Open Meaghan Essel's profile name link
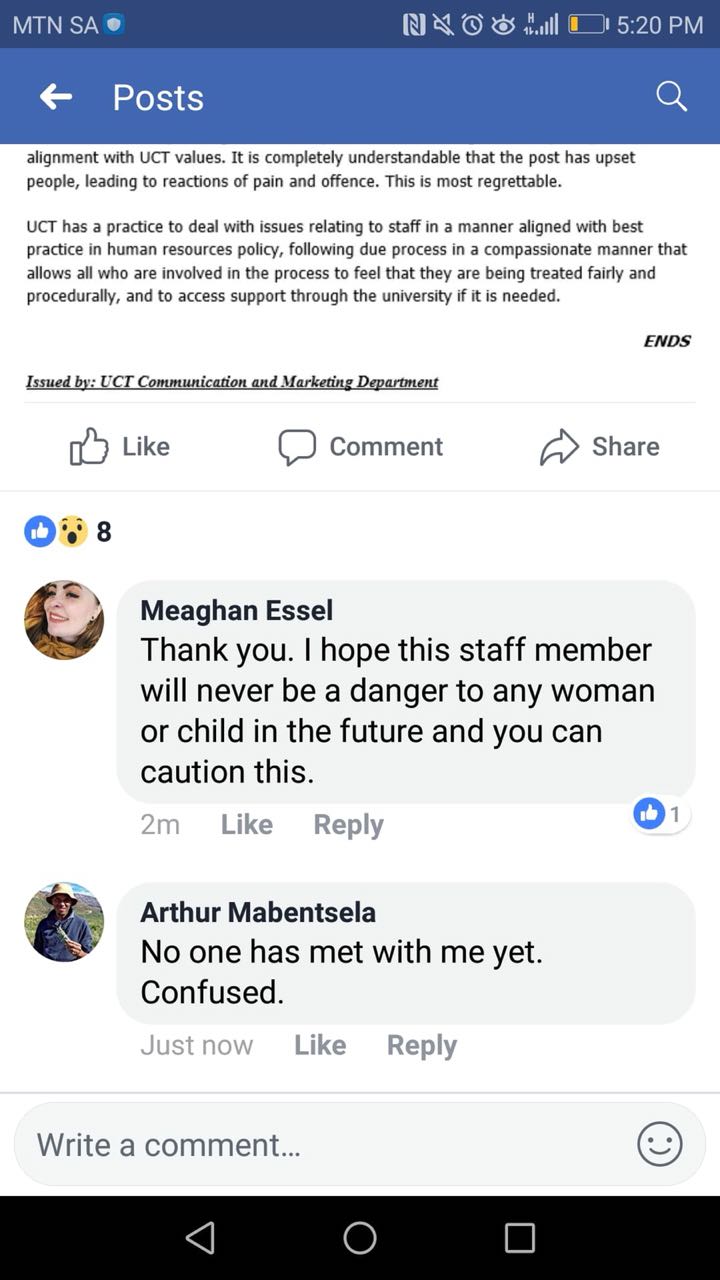This screenshot has height=1280, width=720. (x=237, y=610)
